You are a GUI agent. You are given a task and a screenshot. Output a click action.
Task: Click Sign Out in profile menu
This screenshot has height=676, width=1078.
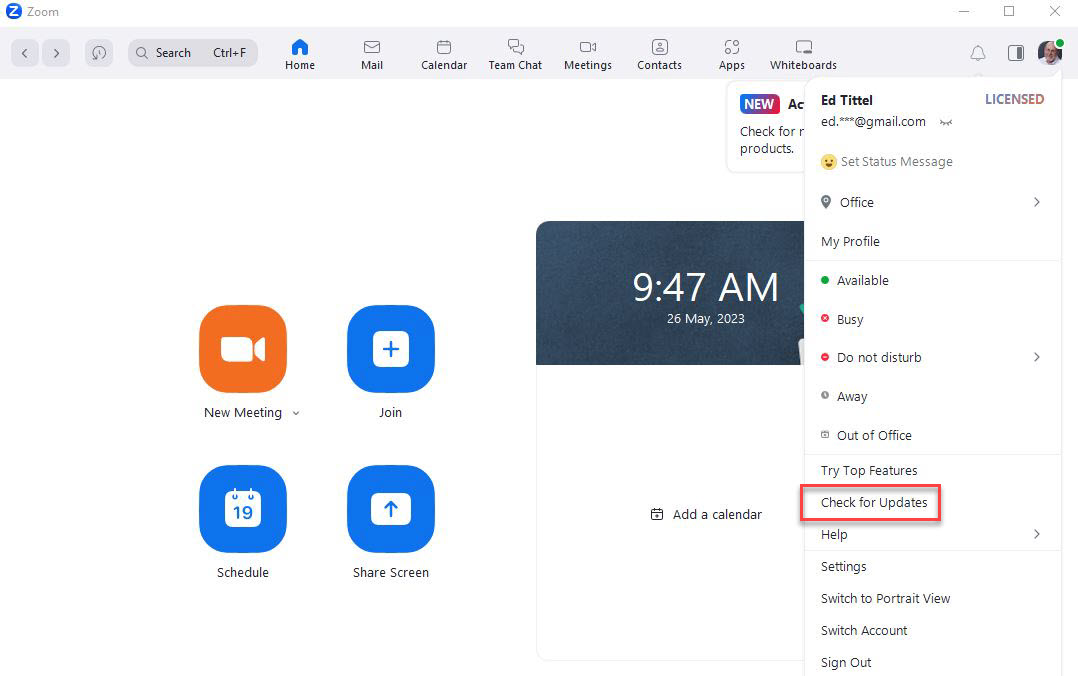(846, 662)
